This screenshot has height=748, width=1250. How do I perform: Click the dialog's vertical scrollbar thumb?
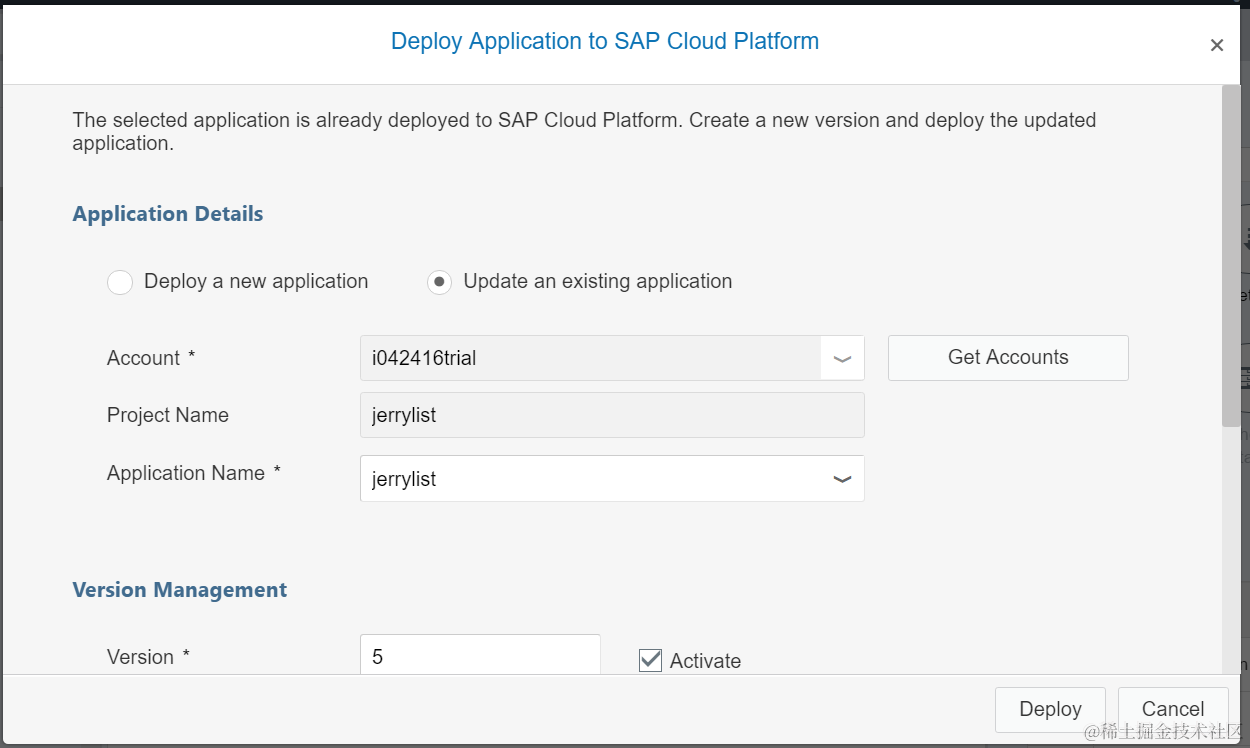(x=1231, y=255)
